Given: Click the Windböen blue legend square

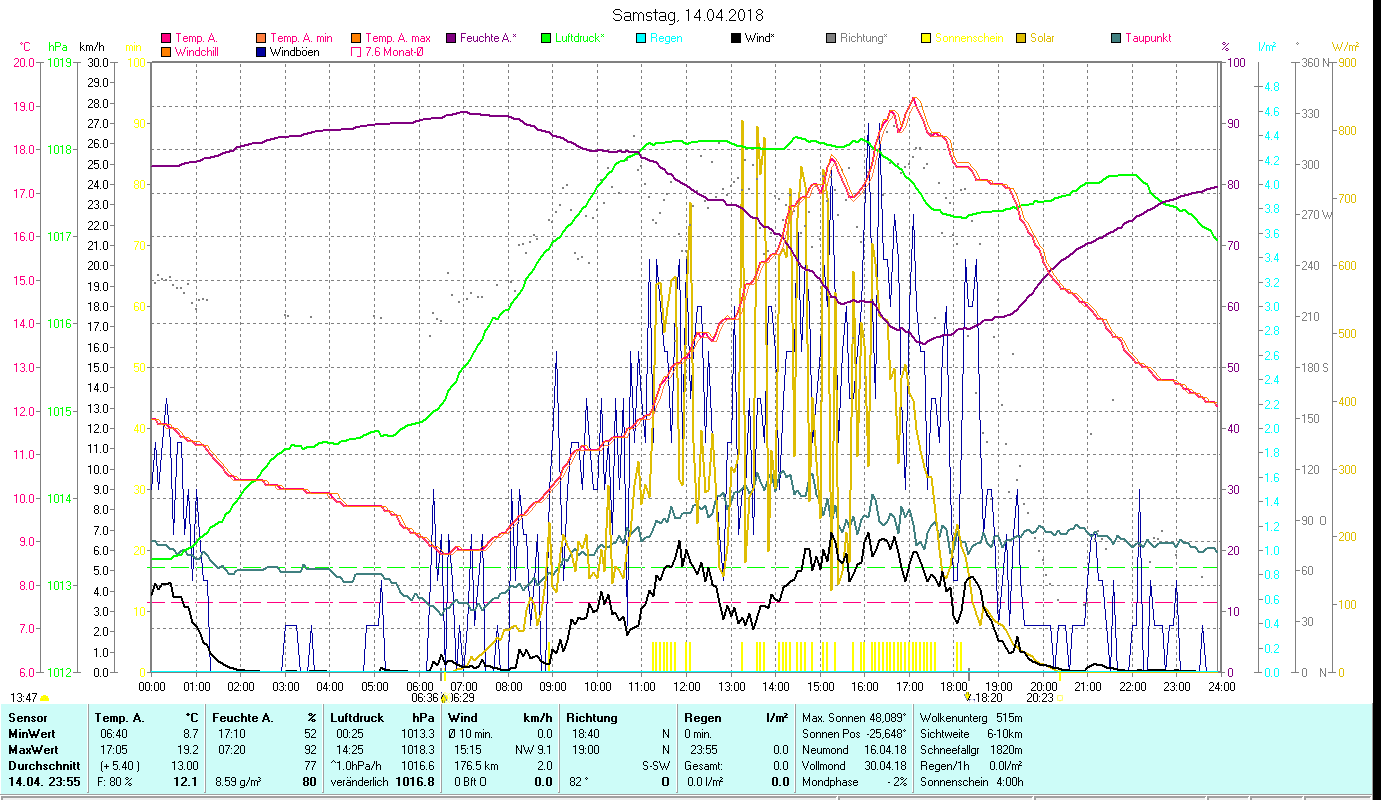Looking at the screenshot, I should pyautogui.click(x=261, y=52).
